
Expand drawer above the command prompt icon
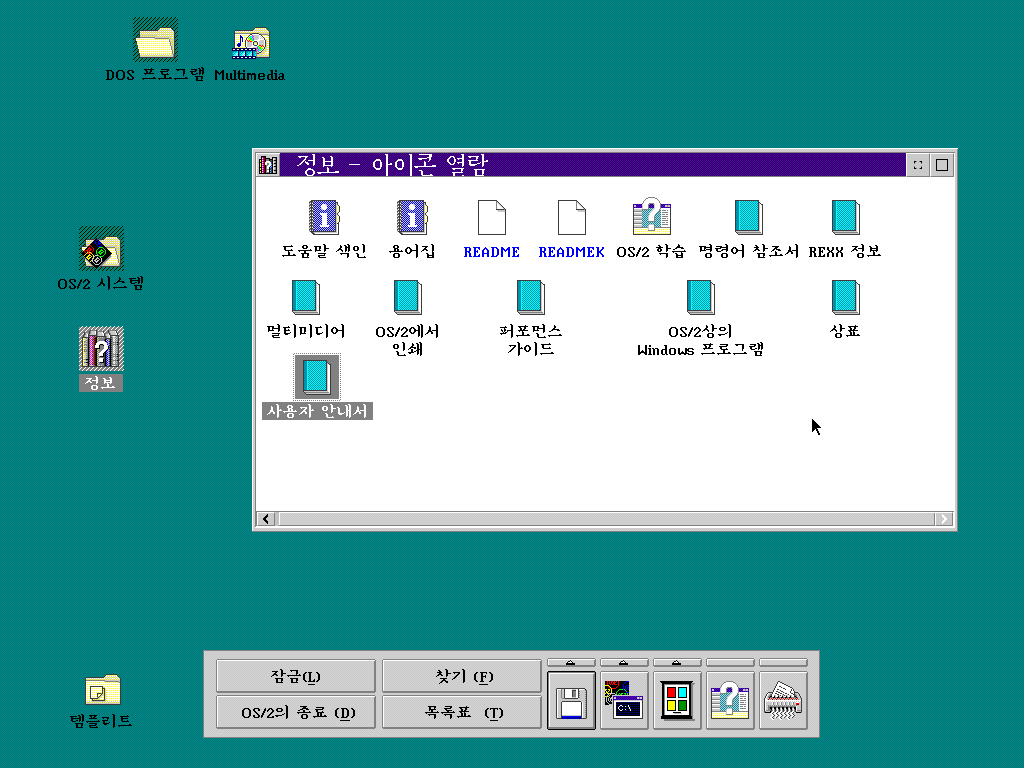[624, 663]
